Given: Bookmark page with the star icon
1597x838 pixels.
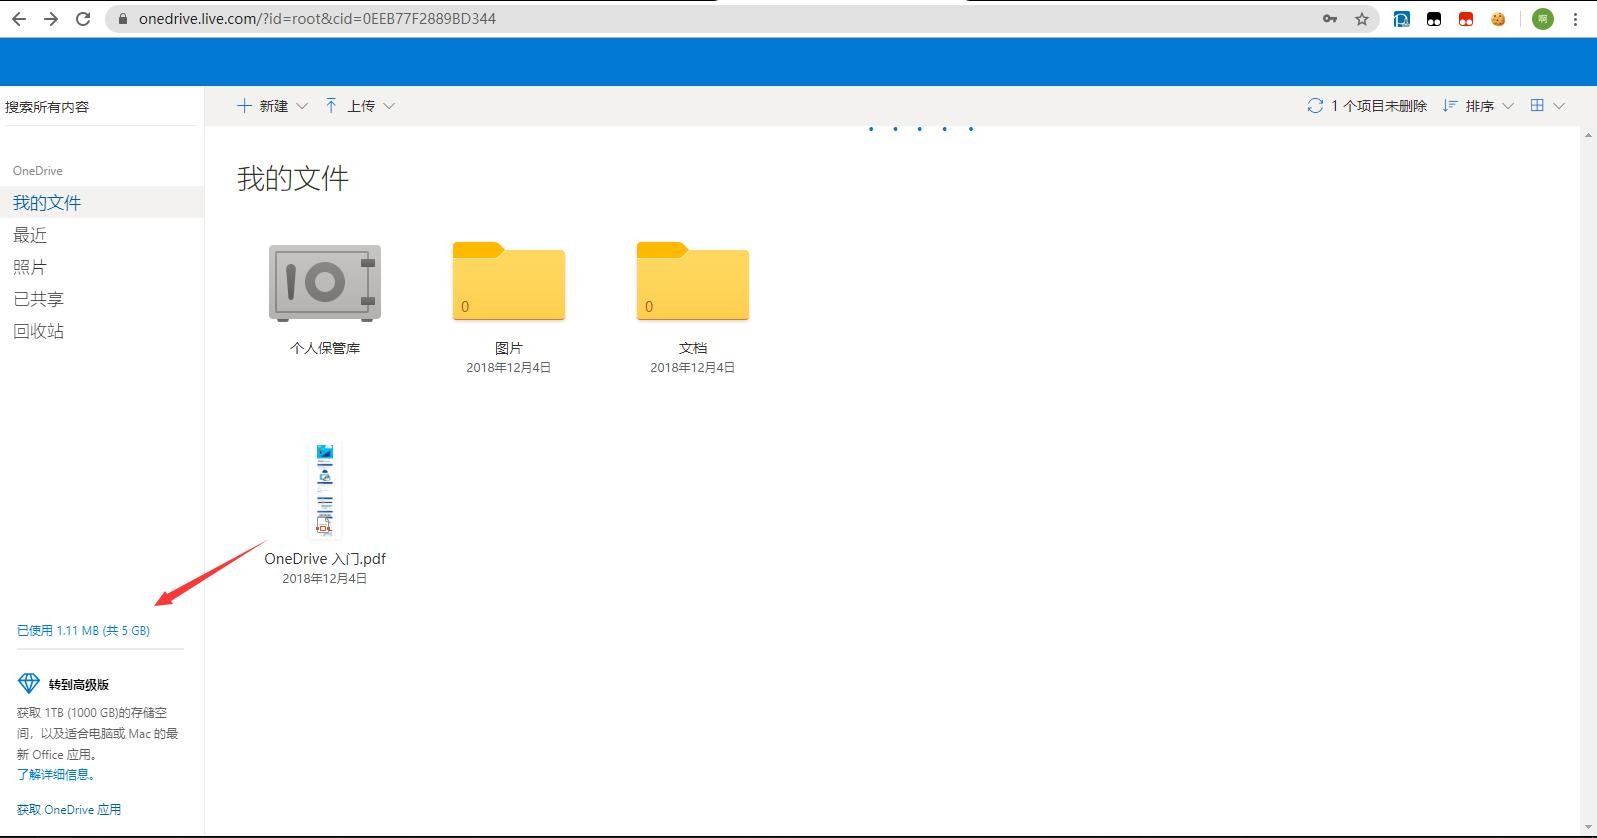Looking at the screenshot, I should coord(1361,19).
